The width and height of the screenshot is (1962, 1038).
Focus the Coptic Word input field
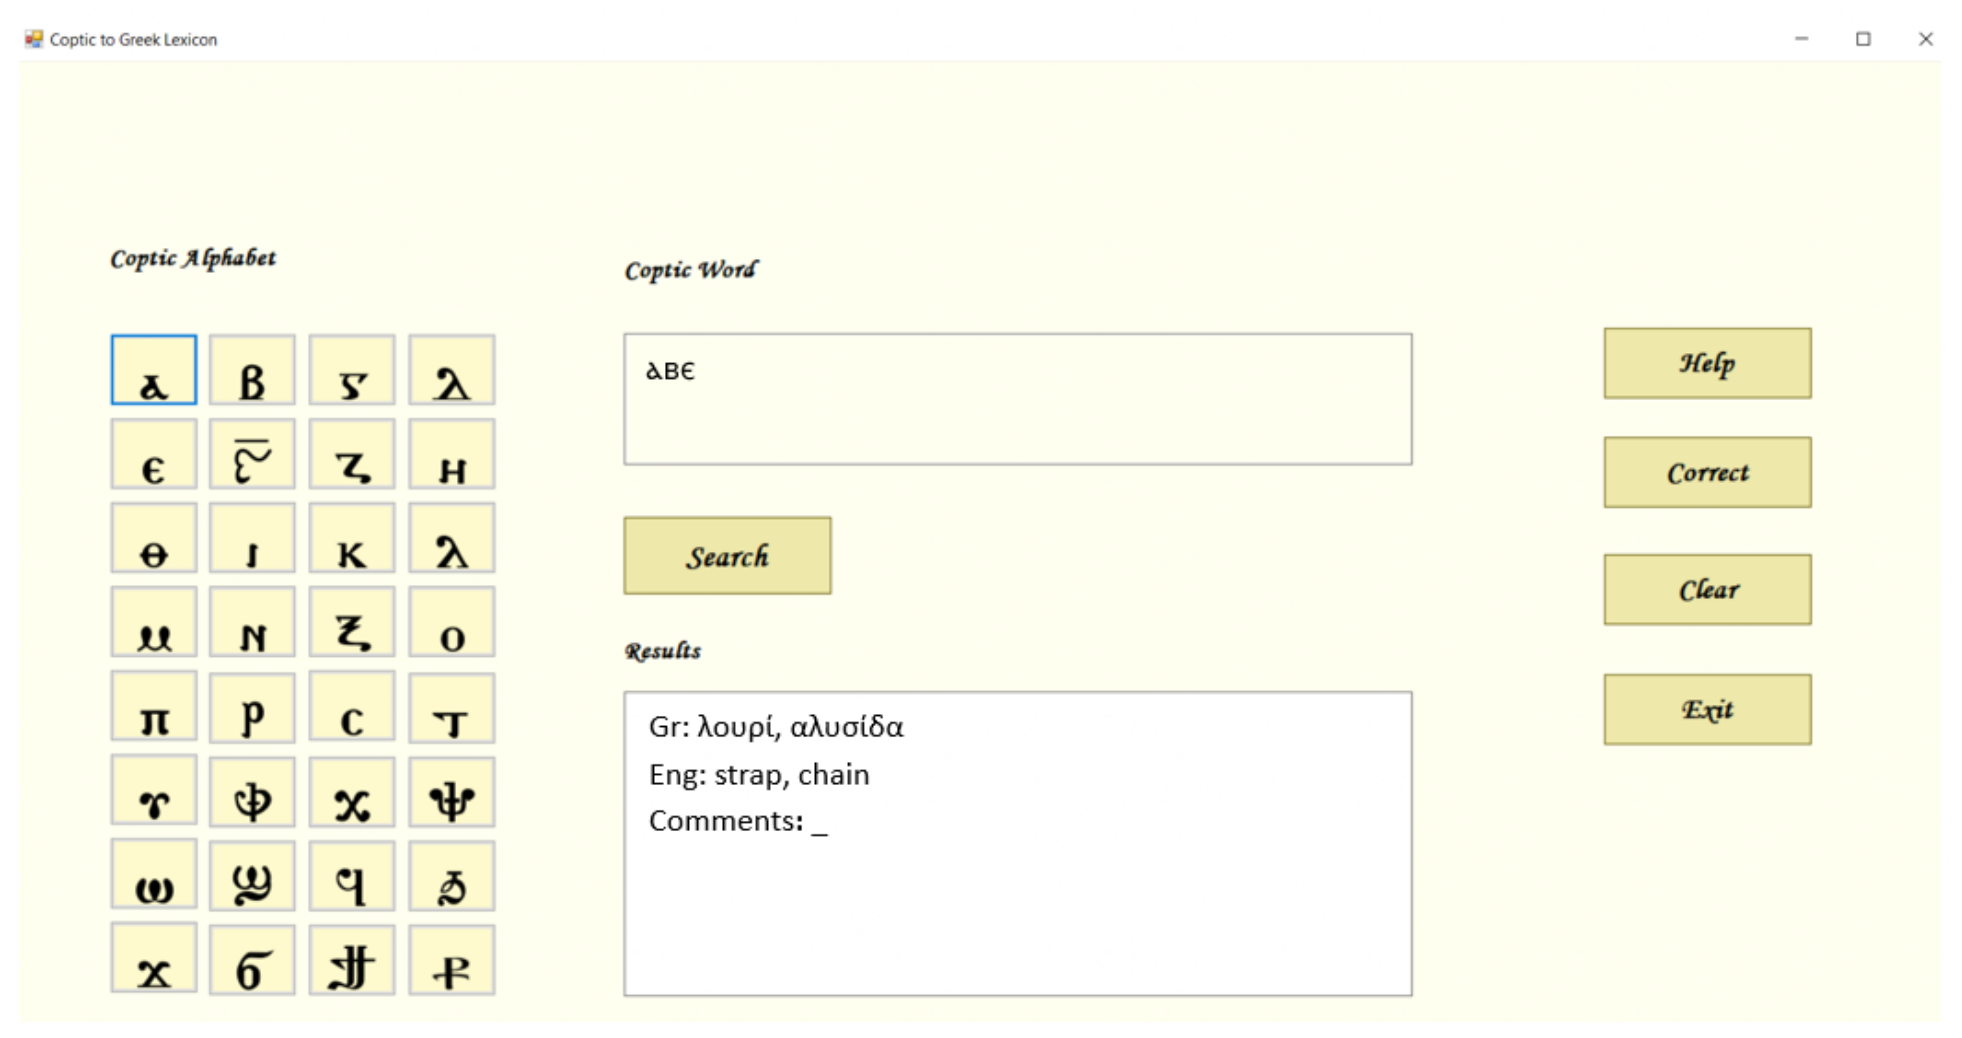(1018, 399)
